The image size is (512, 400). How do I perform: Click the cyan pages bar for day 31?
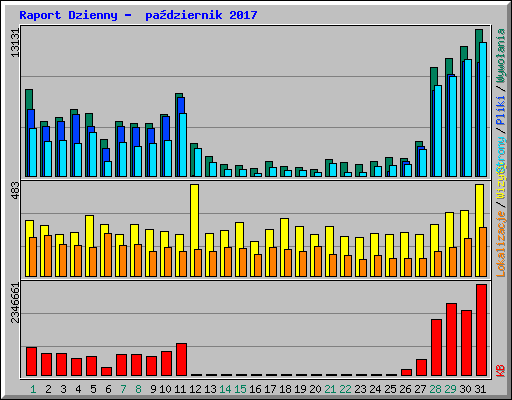[483, 109]
